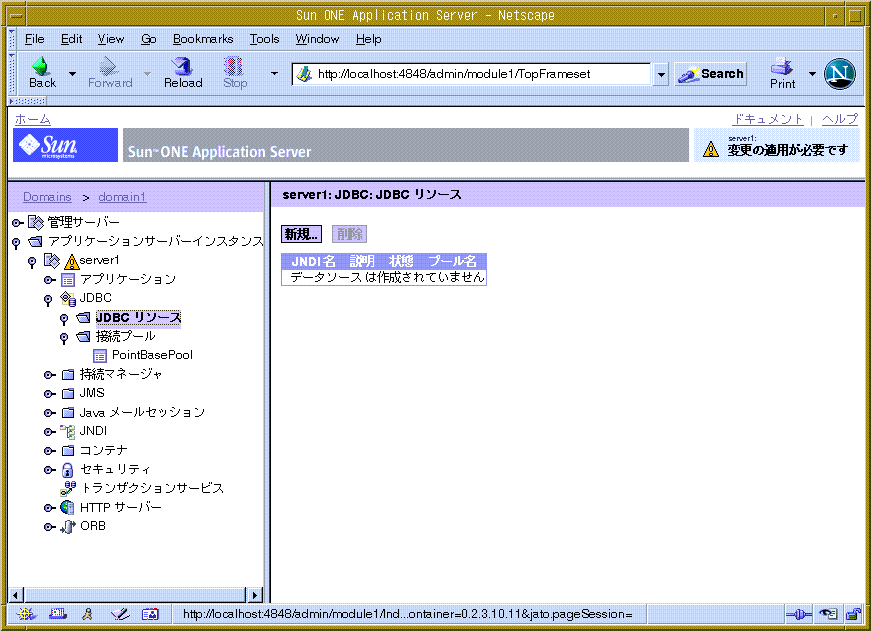The width and height of the screenshot is (871, 631).
Task: Open the Back button history dropdown
Action: click(x=72, y=73)
